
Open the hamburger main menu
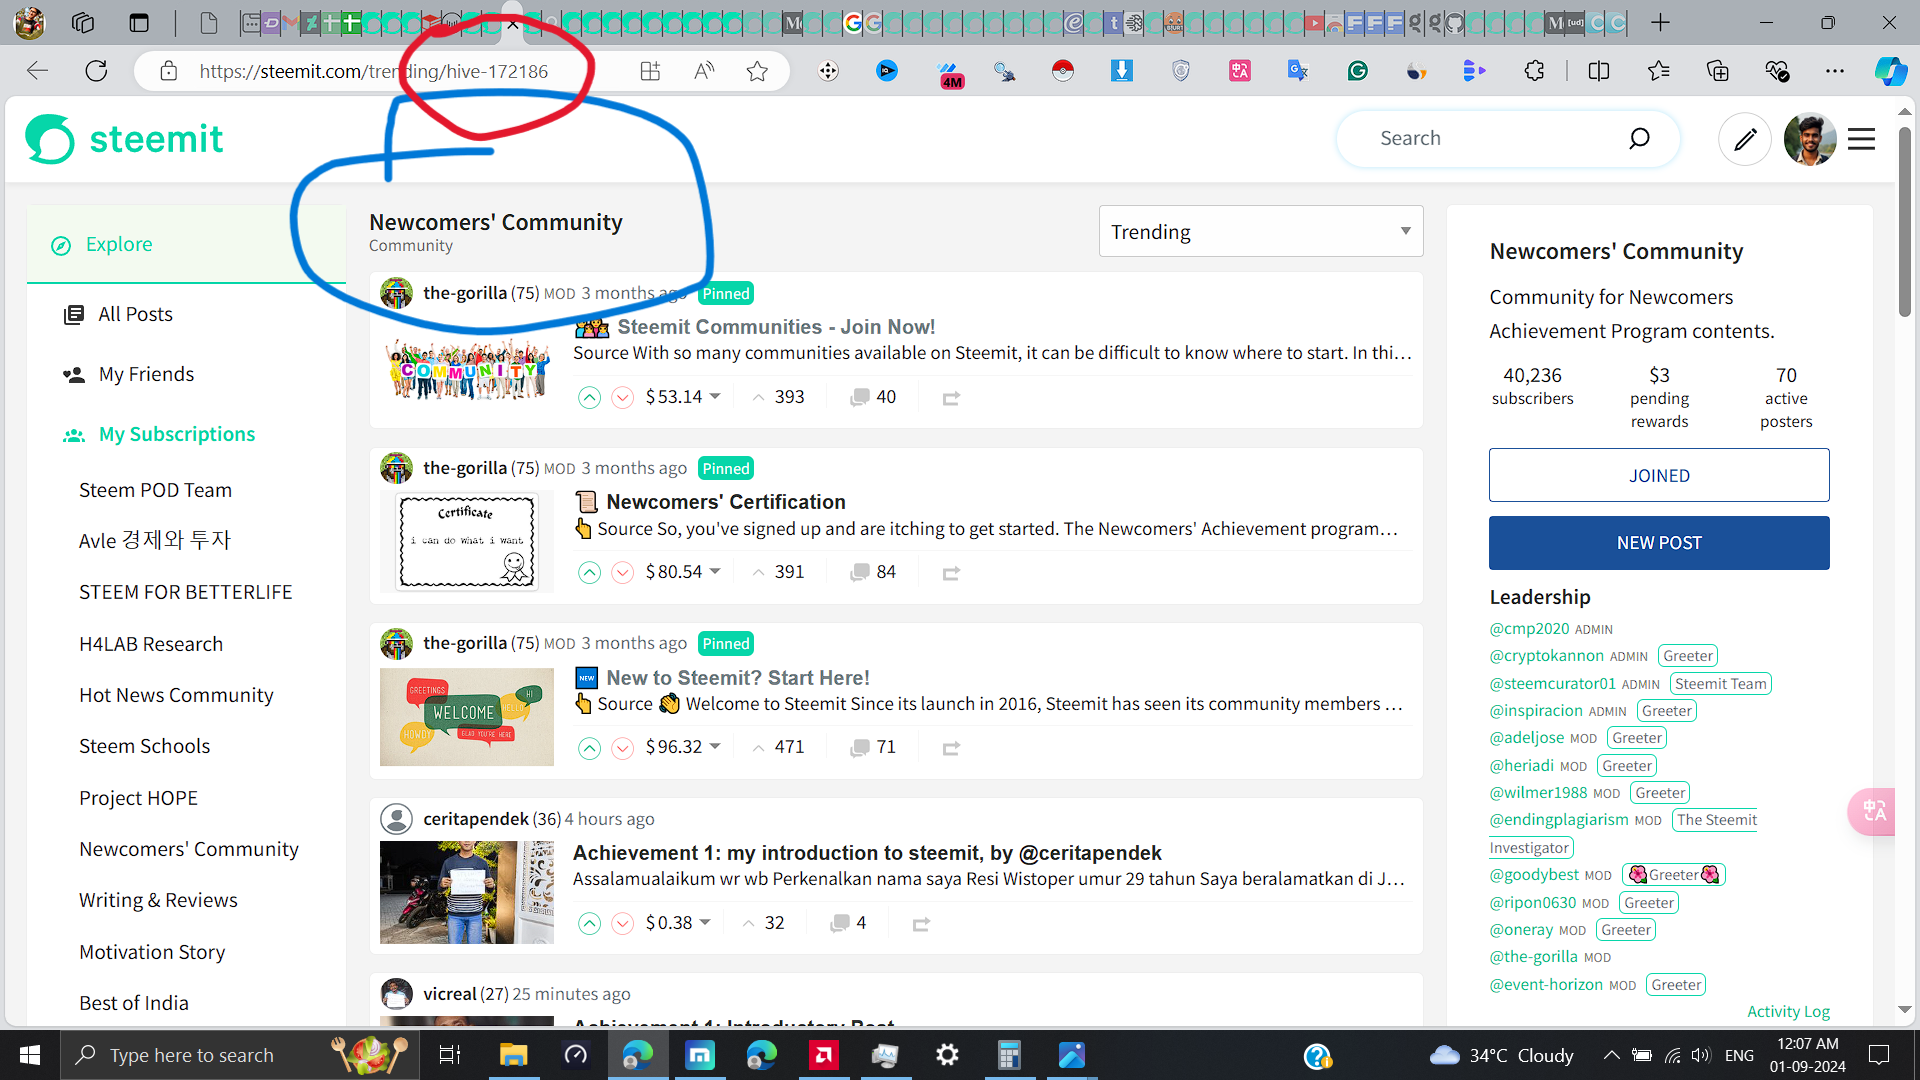click(x=1861, y=139)
